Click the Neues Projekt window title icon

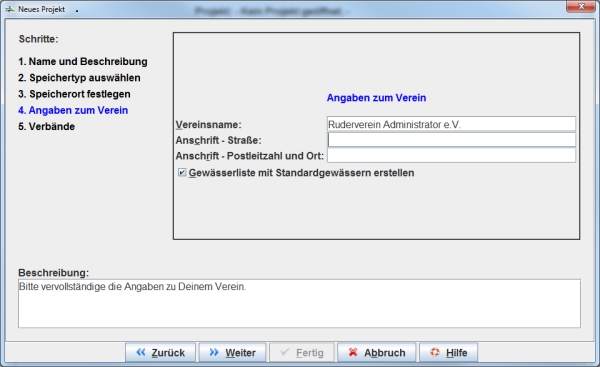pyautogui.click(x=10, y=9)
